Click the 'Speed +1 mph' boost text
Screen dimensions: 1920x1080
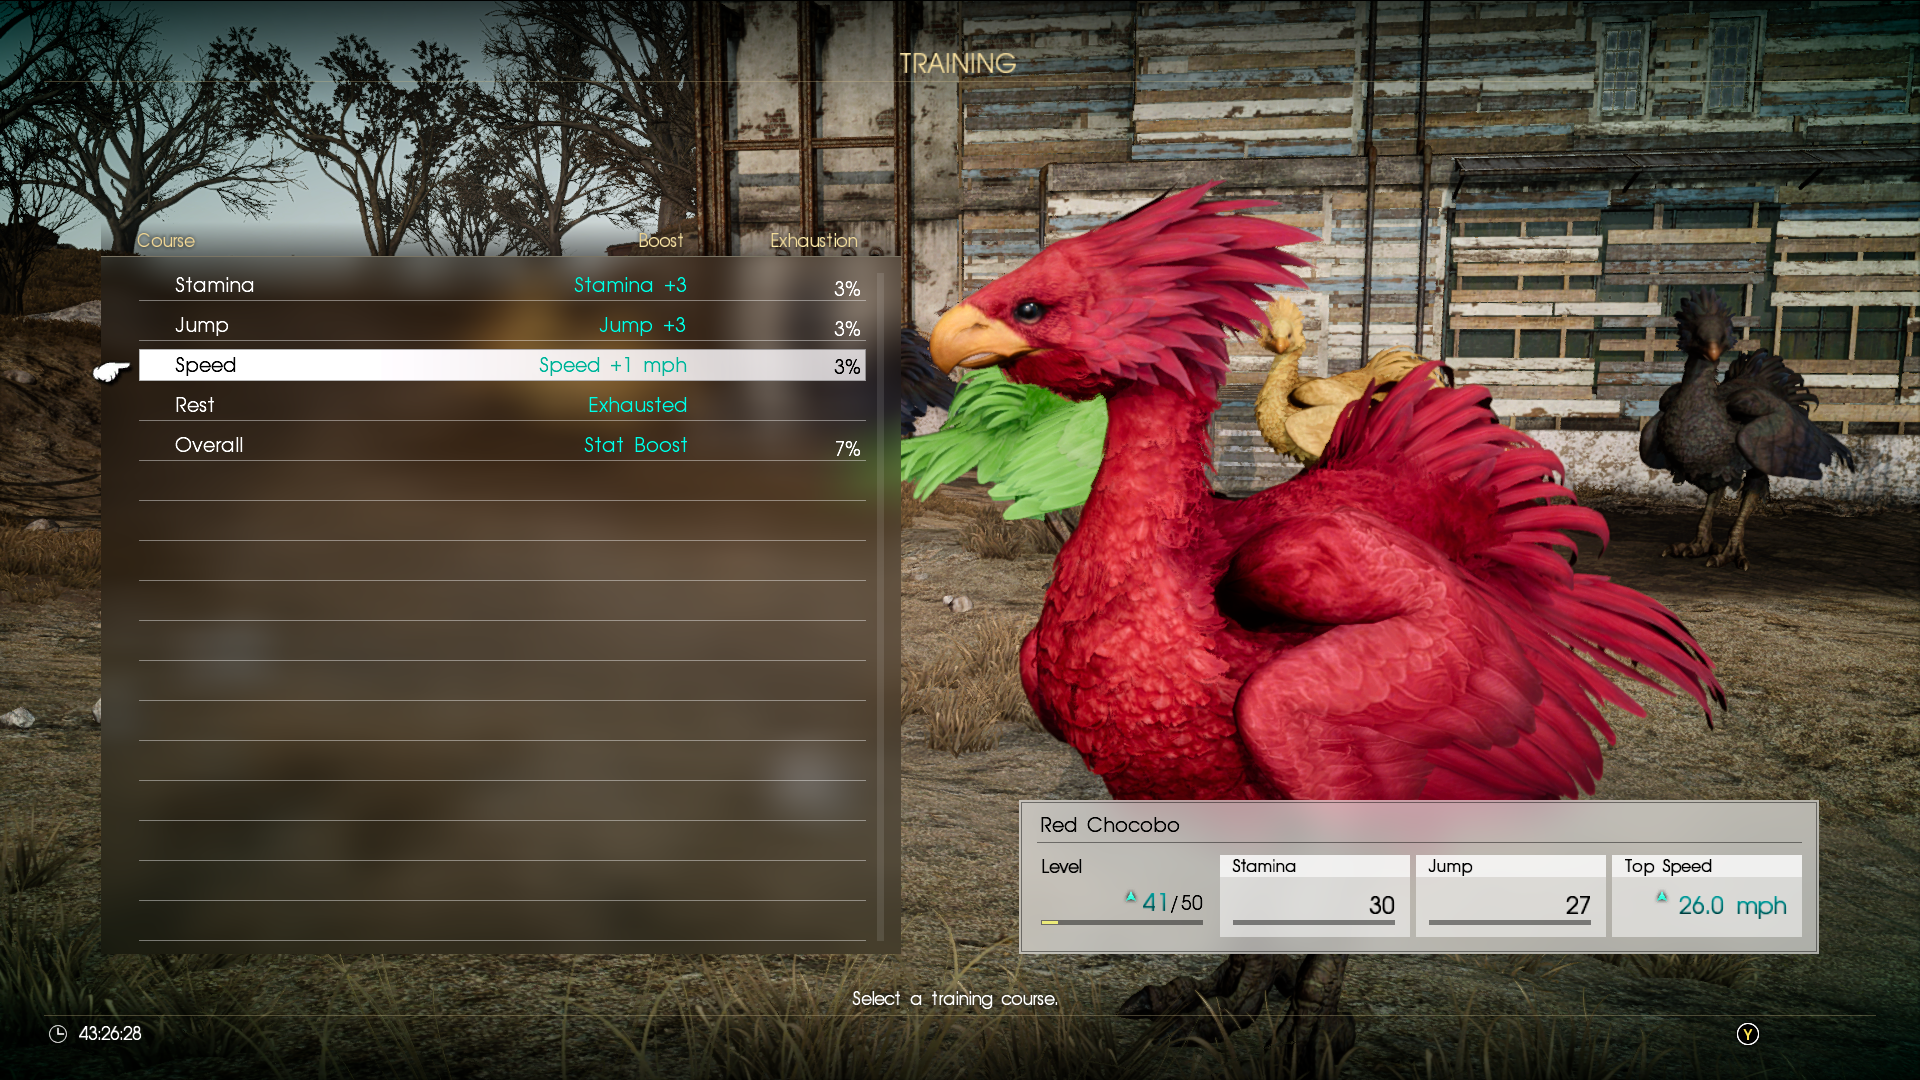click(613, 365)
